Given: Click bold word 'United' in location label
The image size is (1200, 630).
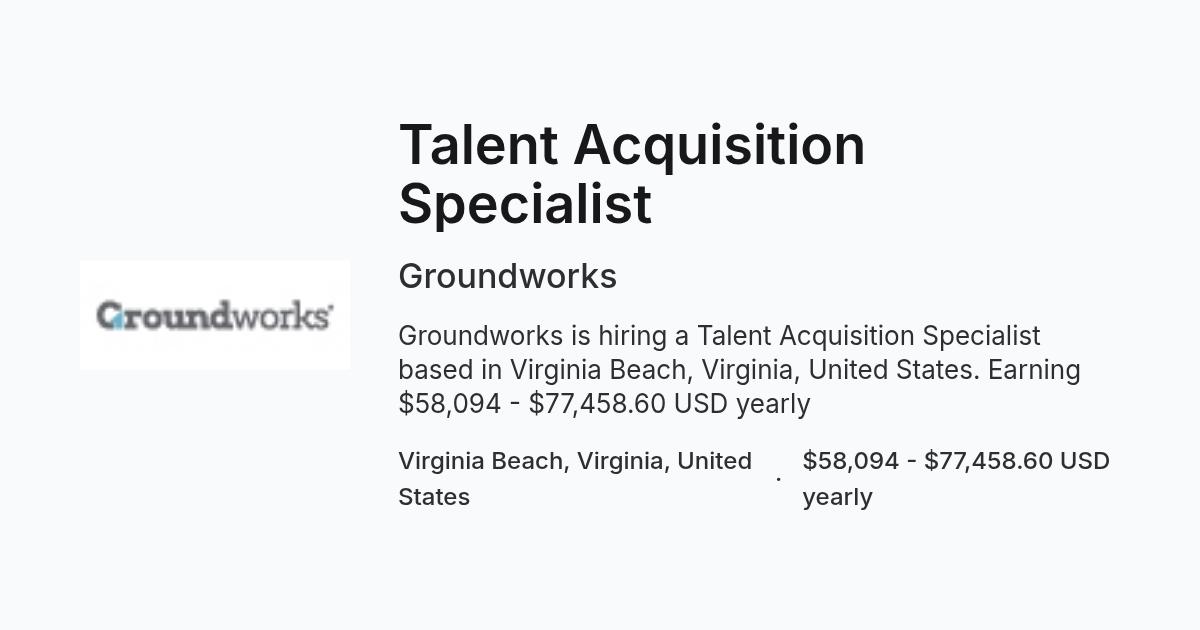Looking at the screenshot, I should click(714, 461).
